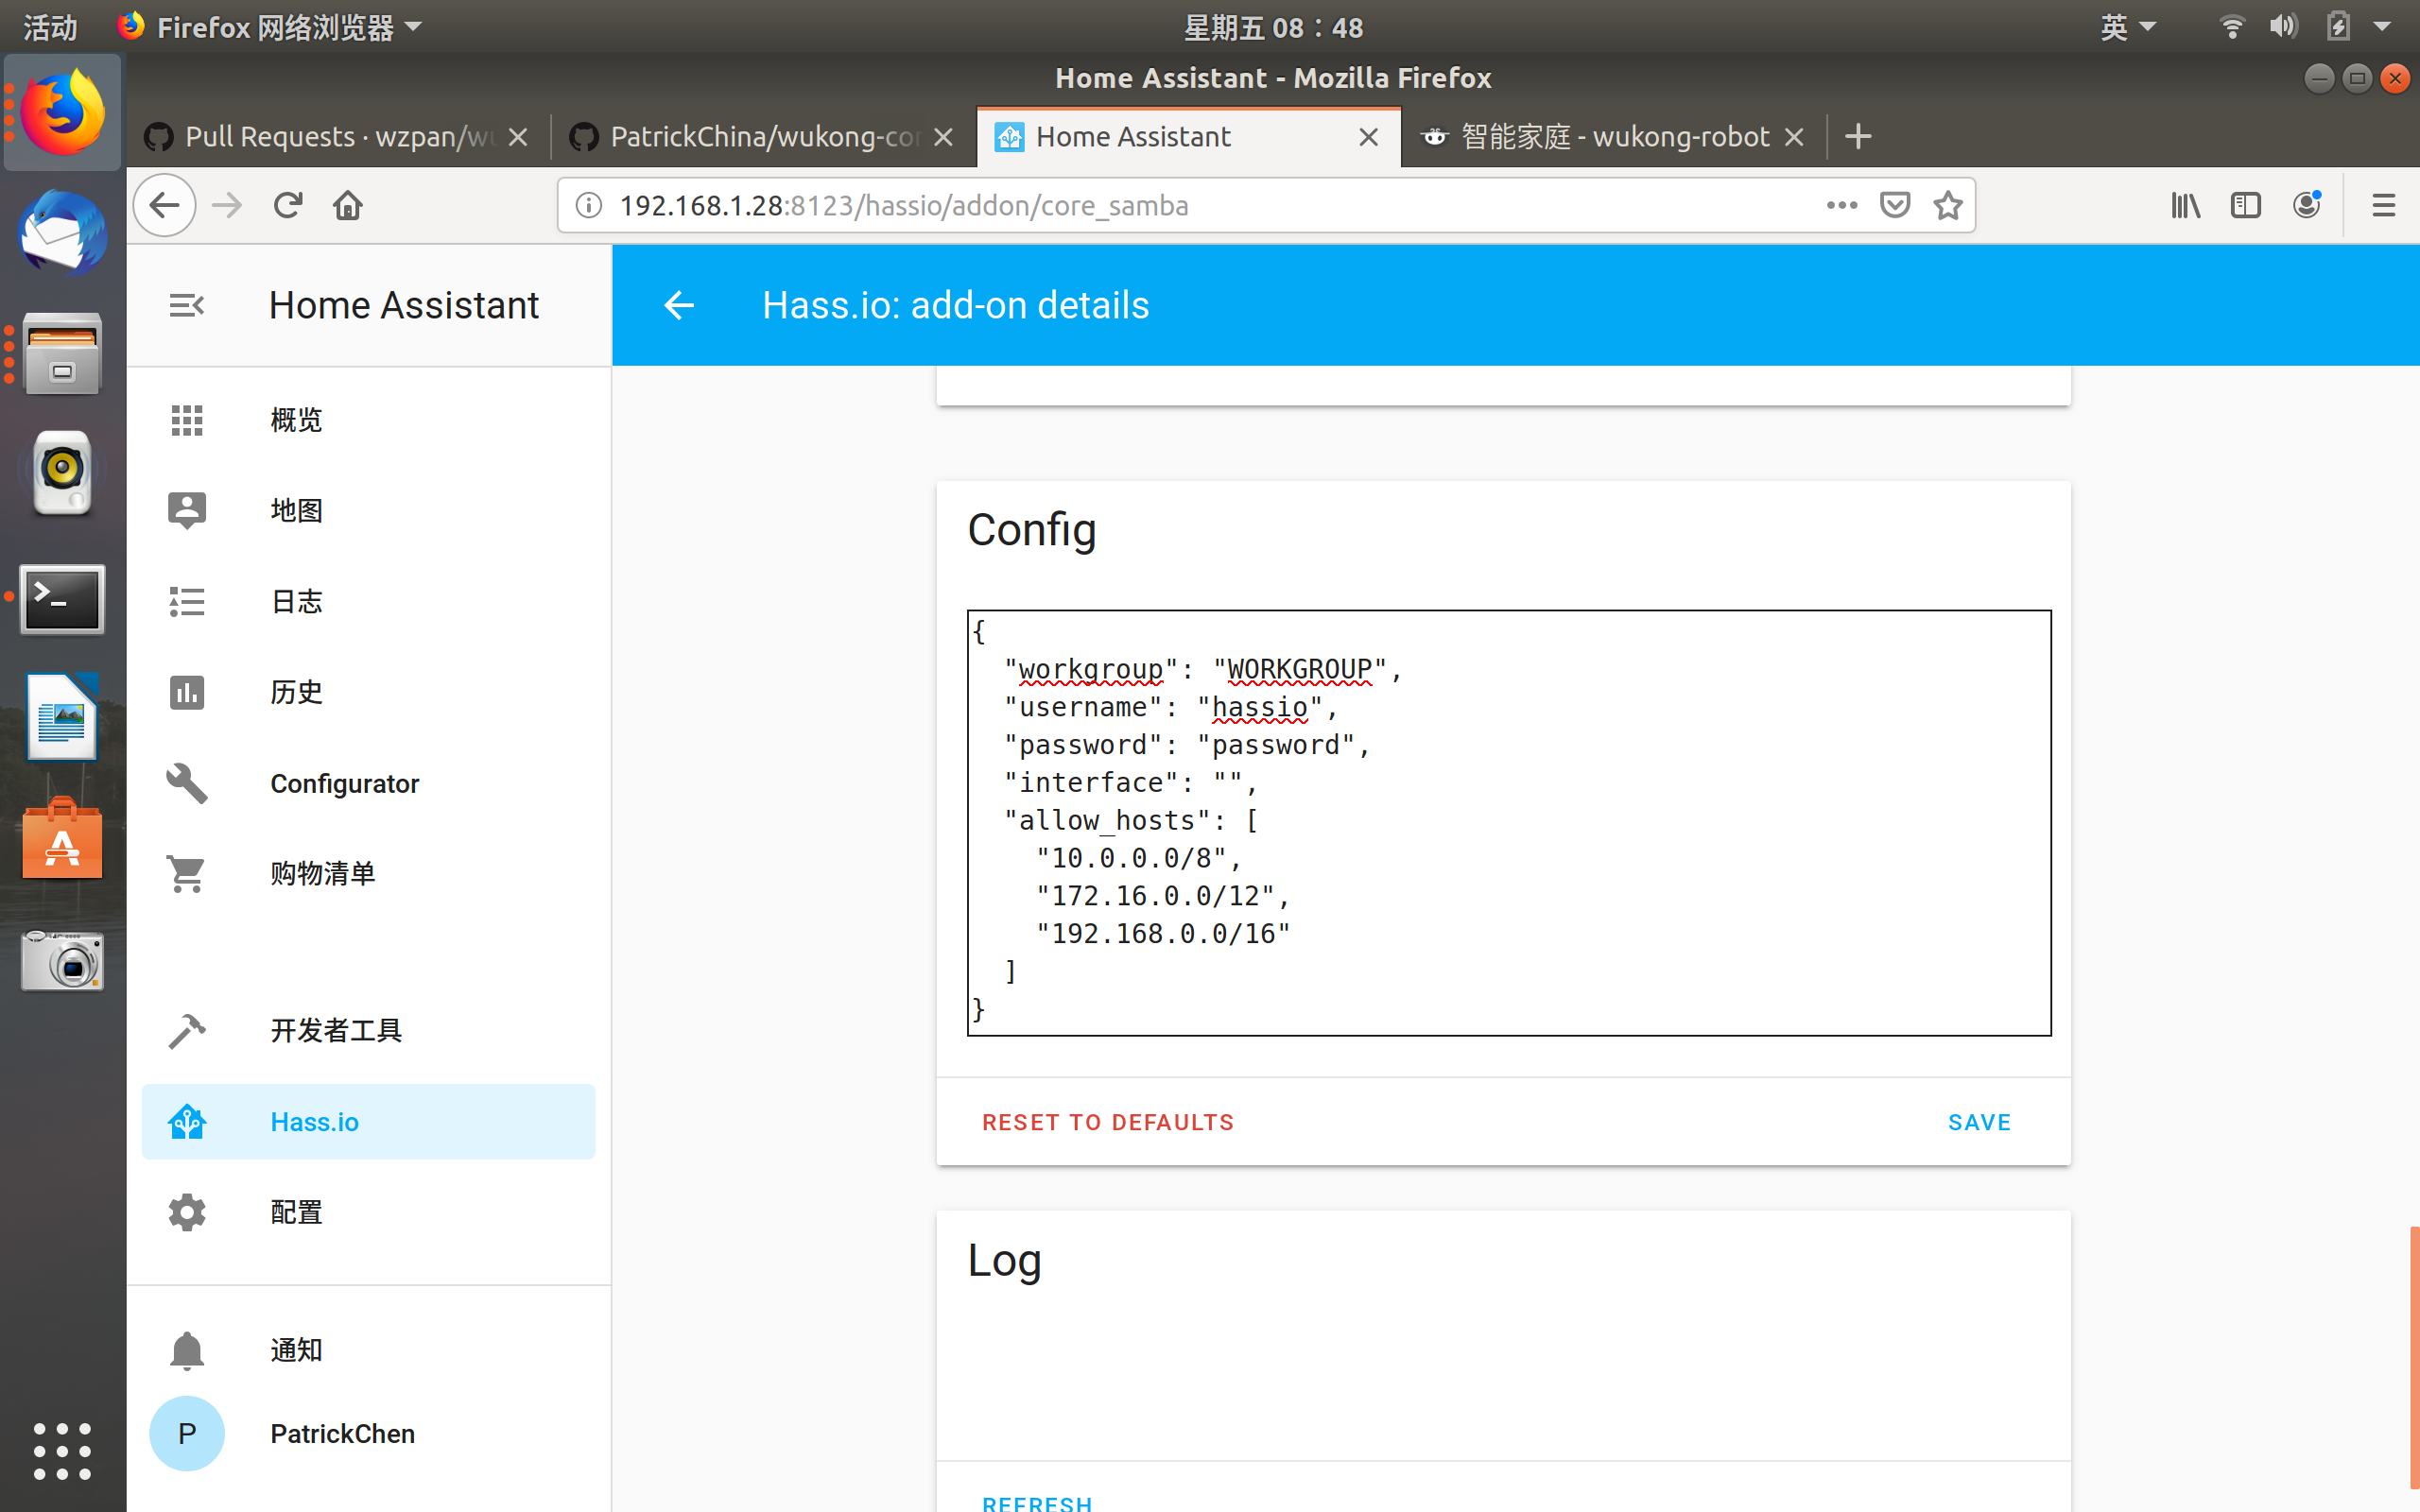Toggle Firefox sidebar view icon
2420x1512 pixels.
(x=2246, y=205)
